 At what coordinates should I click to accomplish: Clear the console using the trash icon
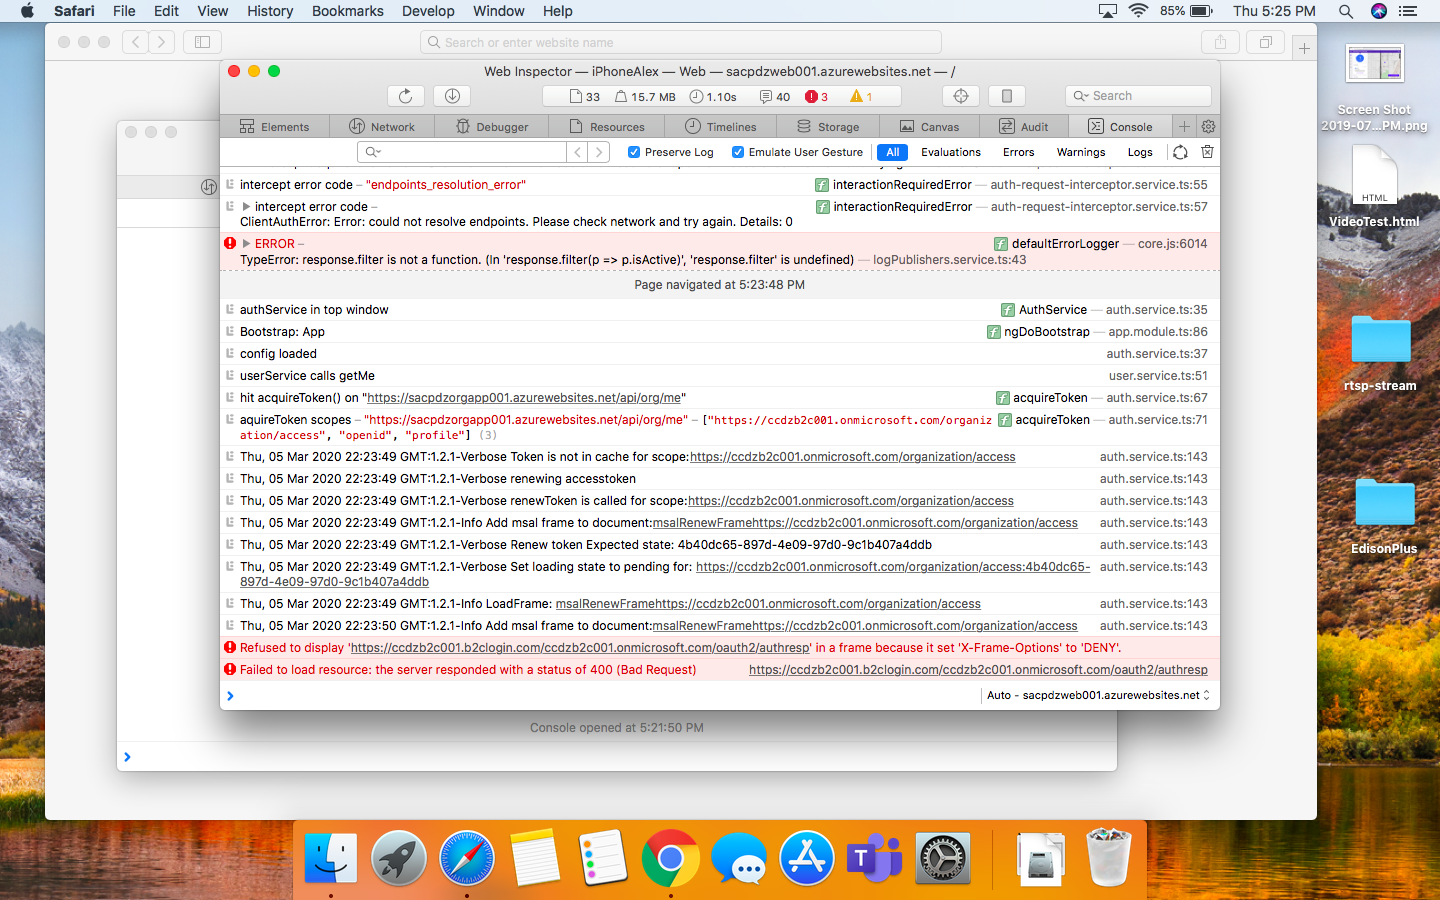pos(1206,152)
